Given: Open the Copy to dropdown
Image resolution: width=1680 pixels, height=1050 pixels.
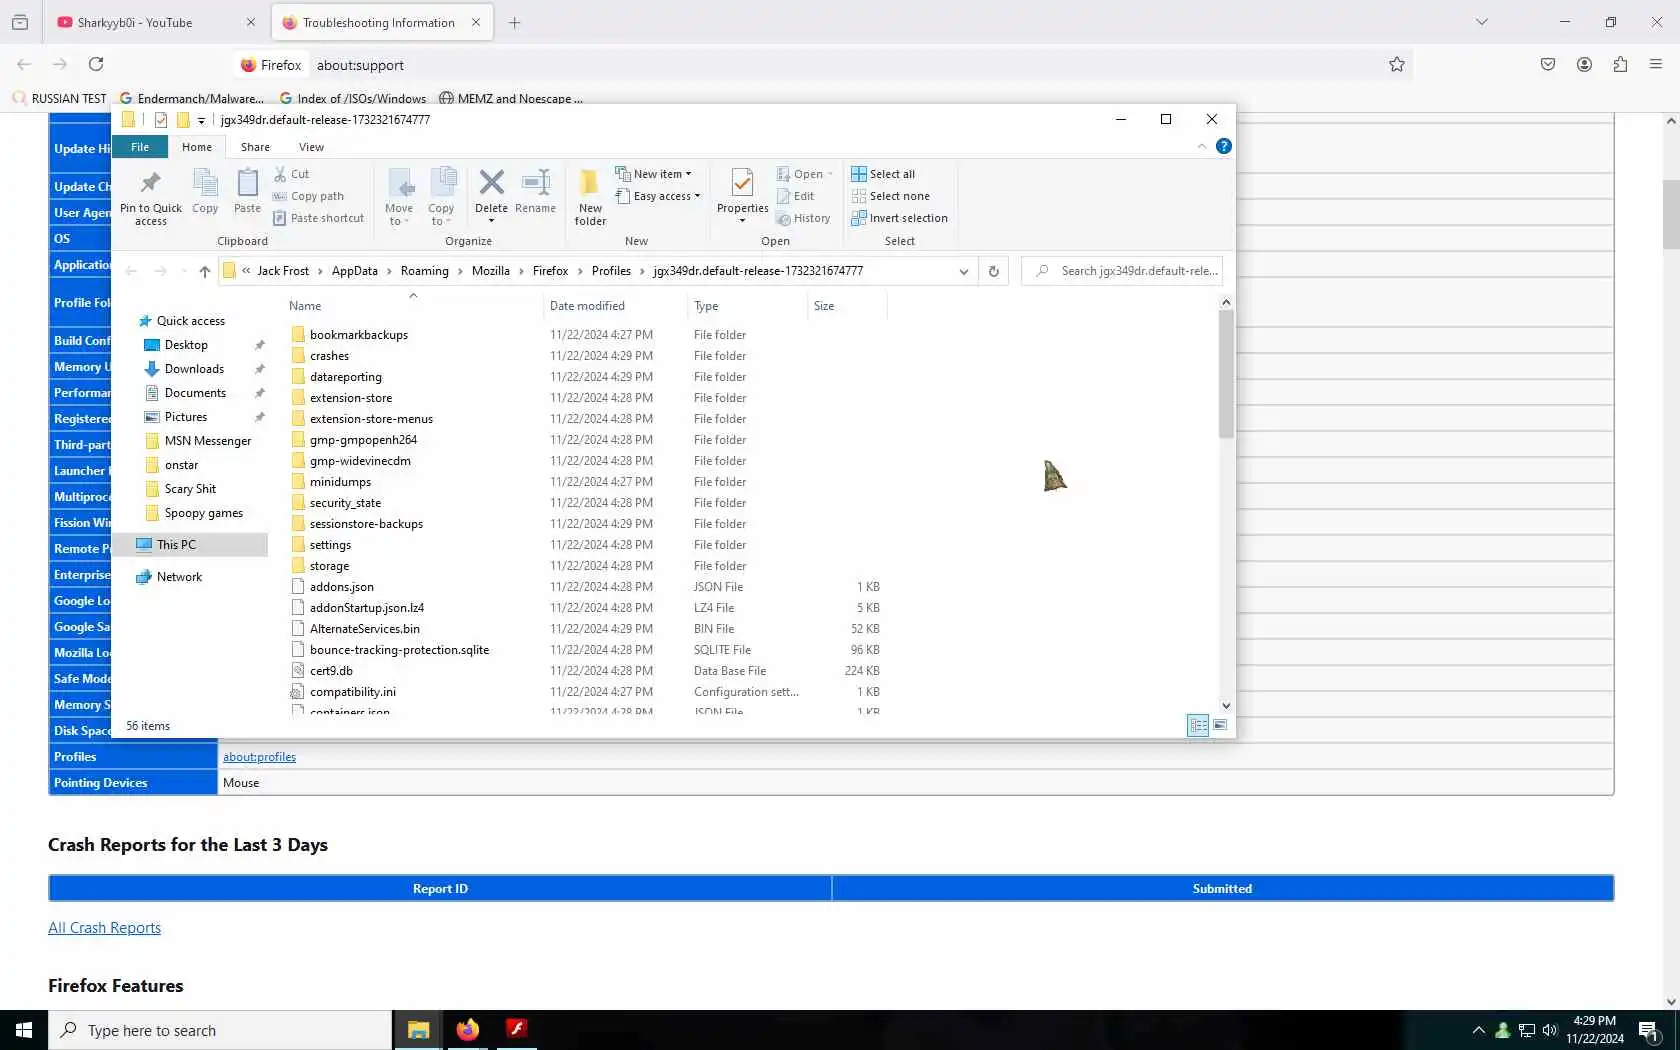Looking at the screenshot, I should pyautogui.click(x=441, y=197).
